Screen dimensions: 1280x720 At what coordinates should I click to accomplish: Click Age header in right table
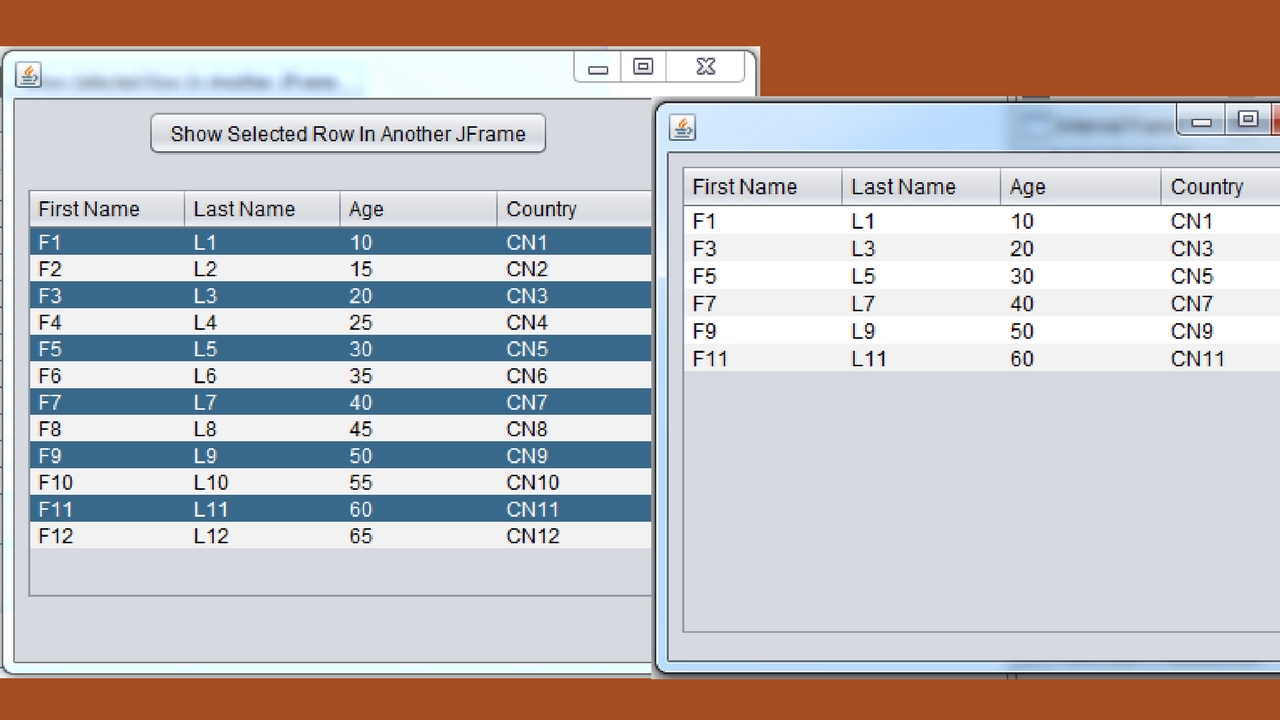[1081, 187]
